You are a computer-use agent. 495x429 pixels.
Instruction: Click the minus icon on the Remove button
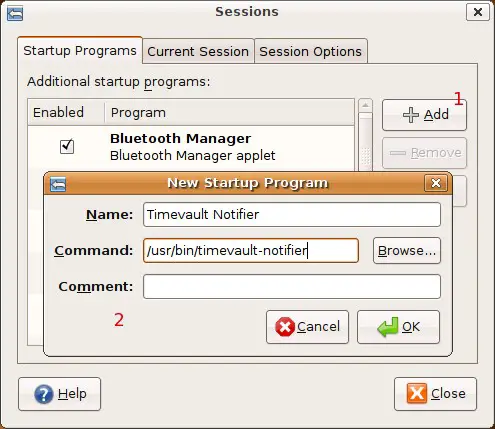[x=398, y=153]
